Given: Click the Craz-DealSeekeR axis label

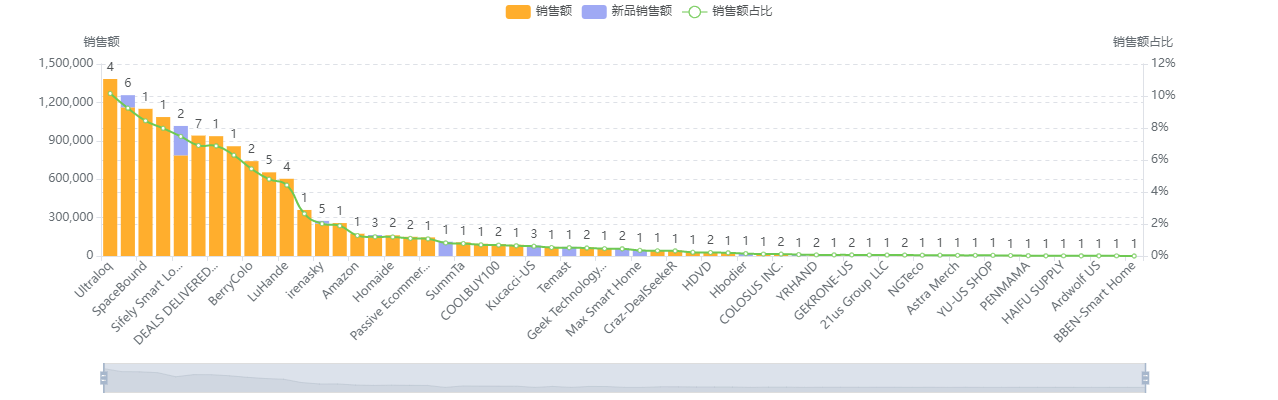Looking at the screenshot, I should (640, 298).
